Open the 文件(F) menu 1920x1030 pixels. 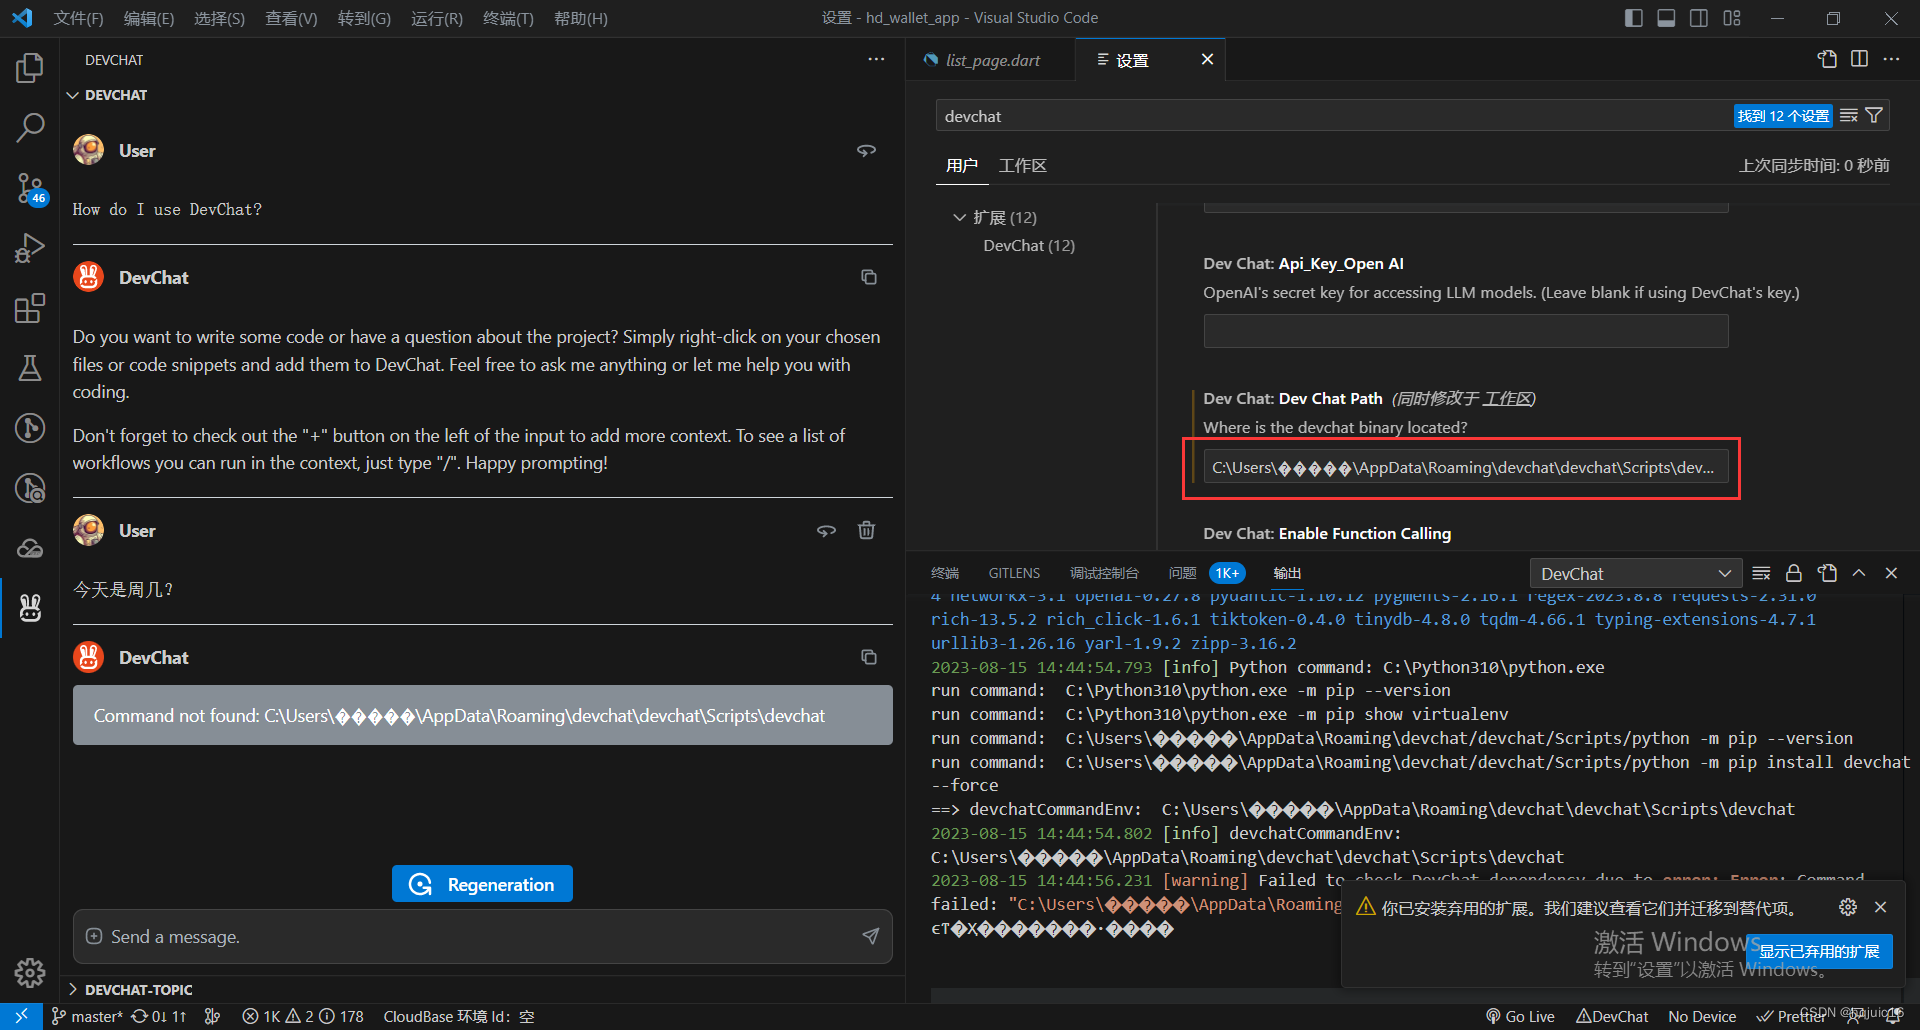coord(78,18)
